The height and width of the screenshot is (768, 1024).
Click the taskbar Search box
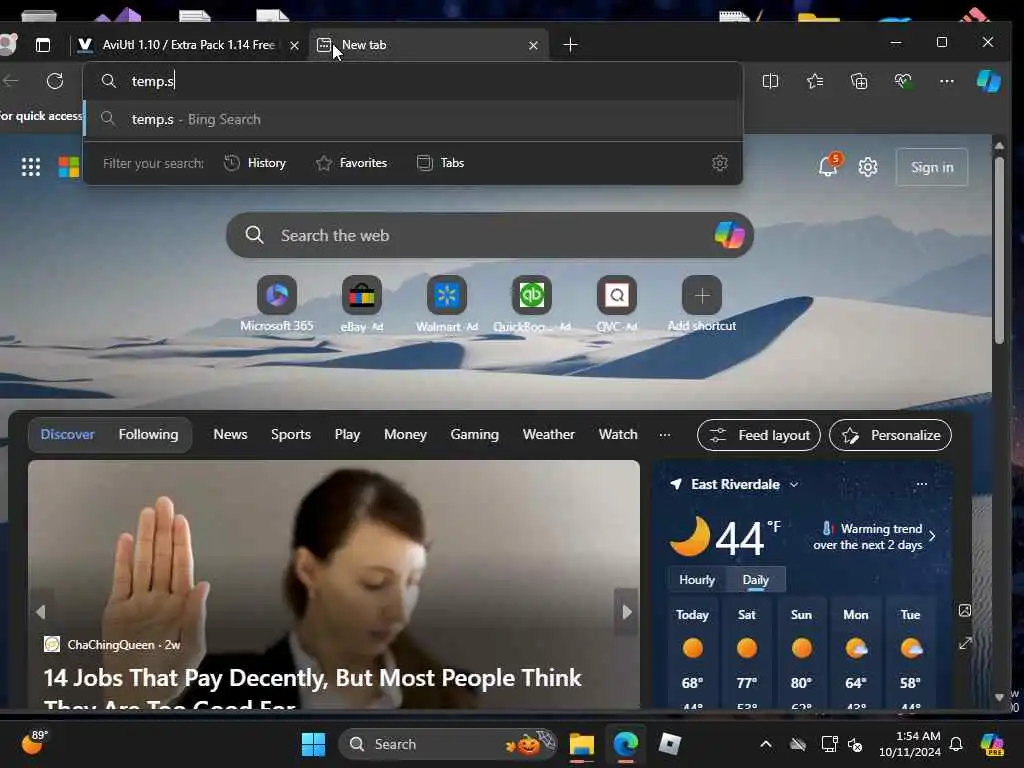point(447,744)
